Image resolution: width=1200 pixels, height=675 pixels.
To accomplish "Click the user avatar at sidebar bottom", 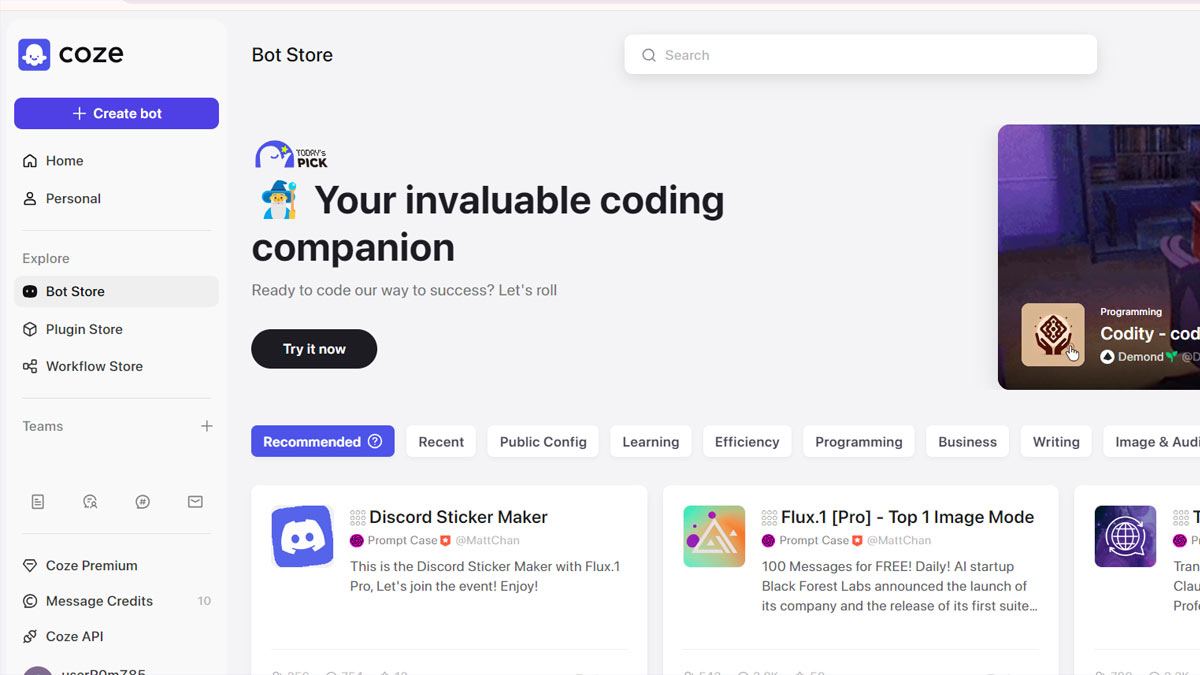I will [38, 670].
